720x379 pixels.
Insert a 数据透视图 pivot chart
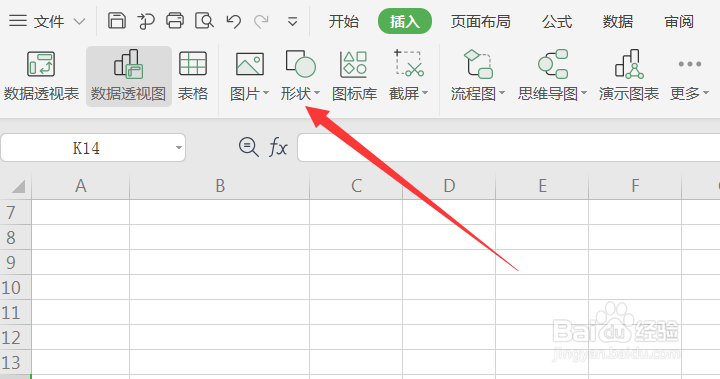[x=129, y=76]
